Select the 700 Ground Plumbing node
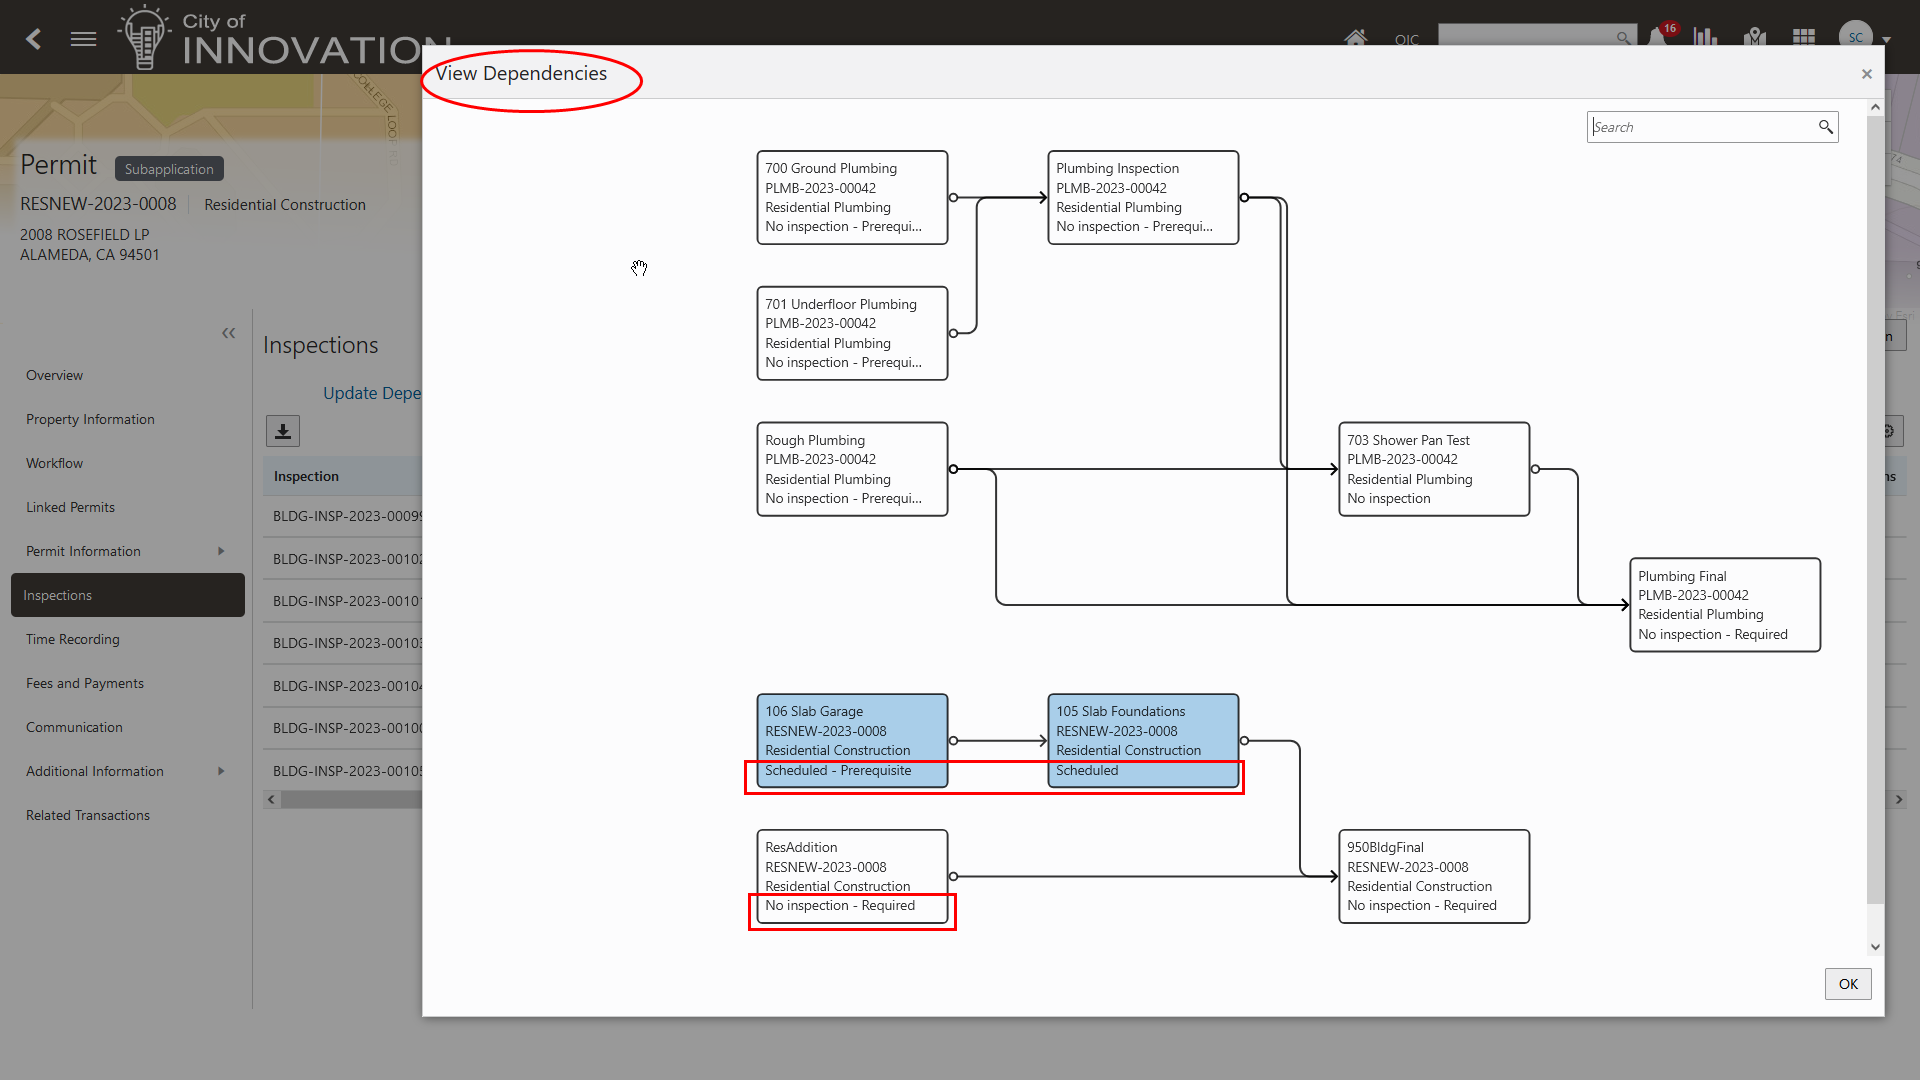This screenshot has height=1080, width=1920. (x=852, y=198)
